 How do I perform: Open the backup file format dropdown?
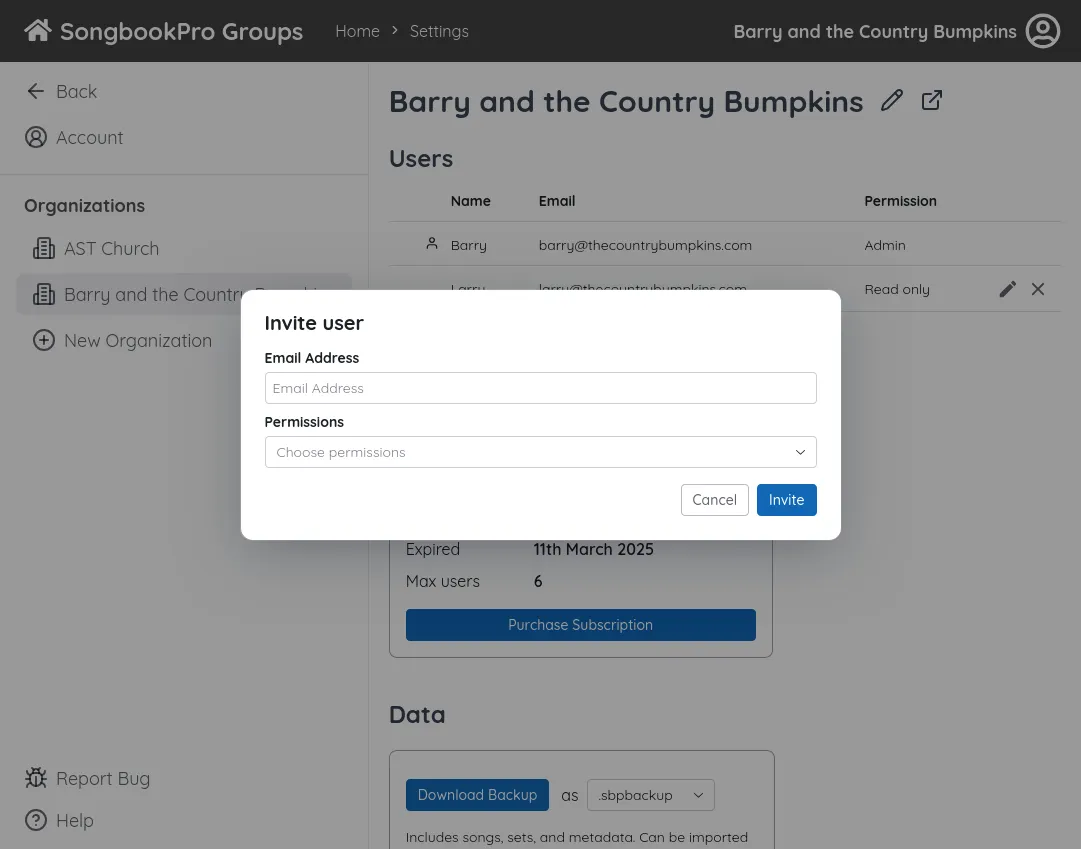tap(650, 795)
